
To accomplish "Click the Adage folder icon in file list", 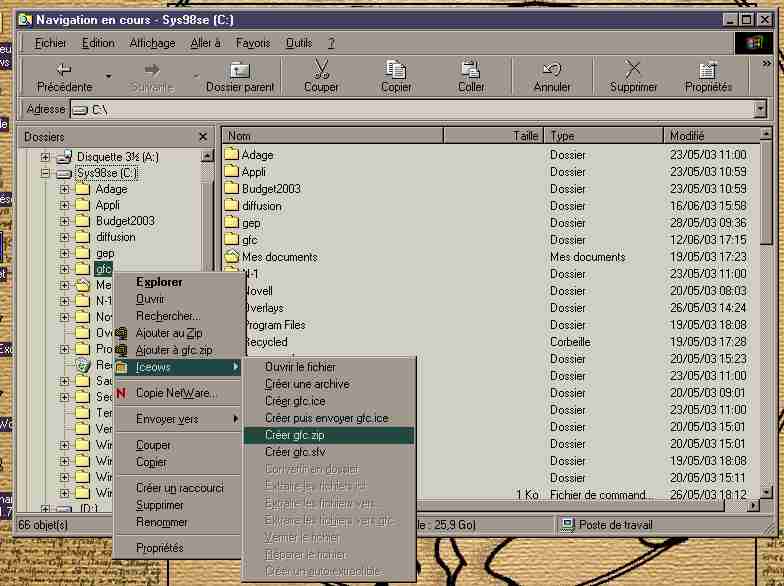I will click(x=232, y=154).
